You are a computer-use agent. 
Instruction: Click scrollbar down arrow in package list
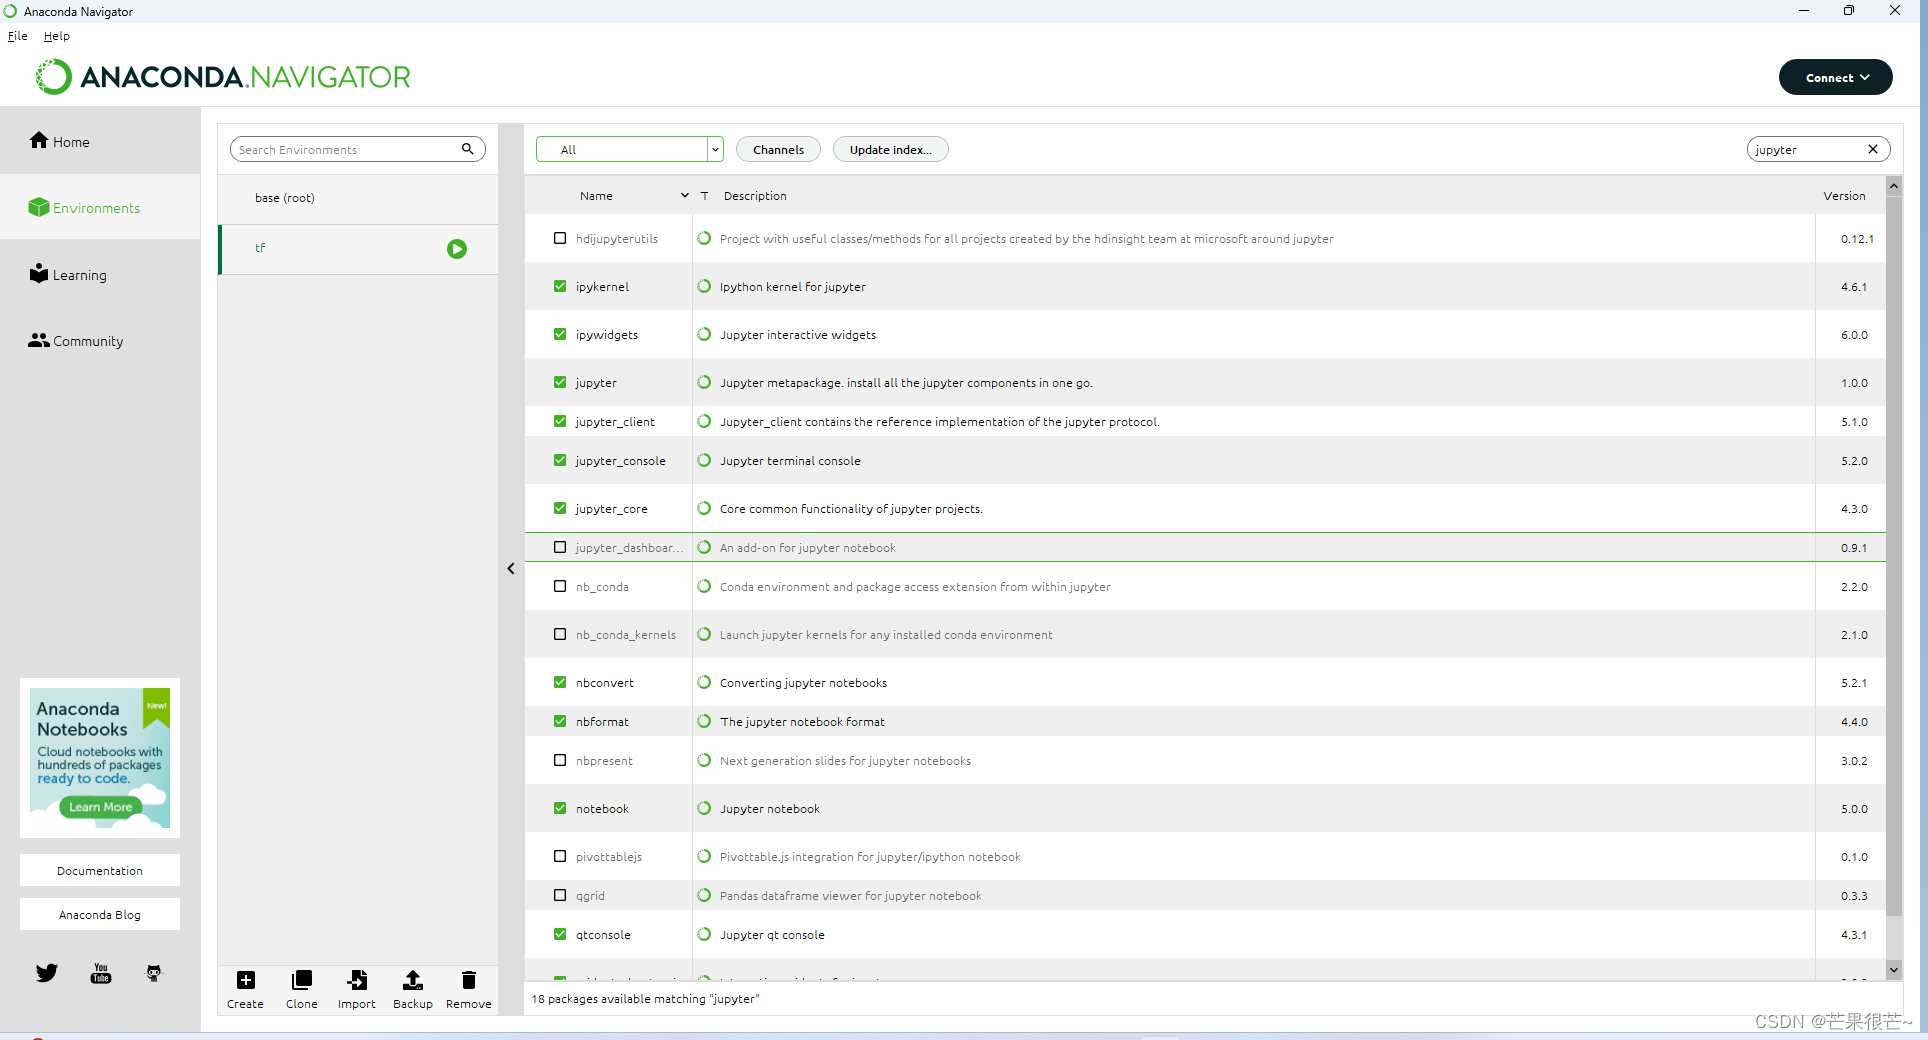click(1894, 969)
